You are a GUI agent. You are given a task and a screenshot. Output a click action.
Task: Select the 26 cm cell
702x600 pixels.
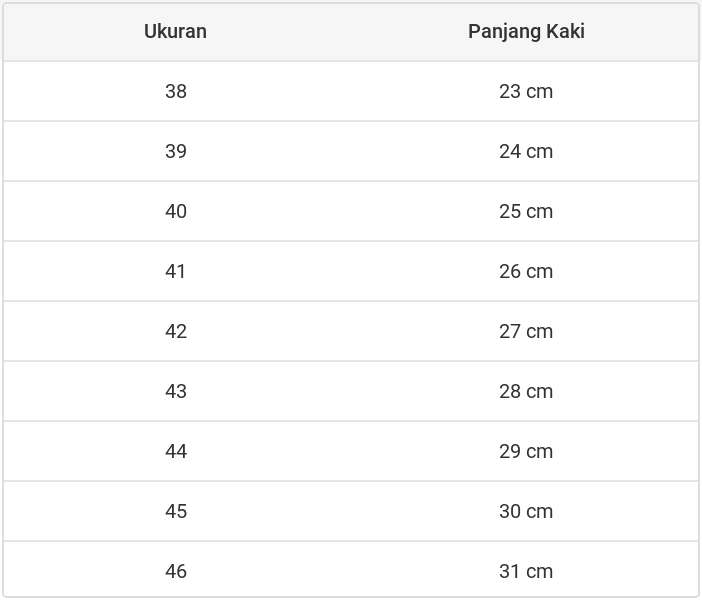tap(526, 271)
